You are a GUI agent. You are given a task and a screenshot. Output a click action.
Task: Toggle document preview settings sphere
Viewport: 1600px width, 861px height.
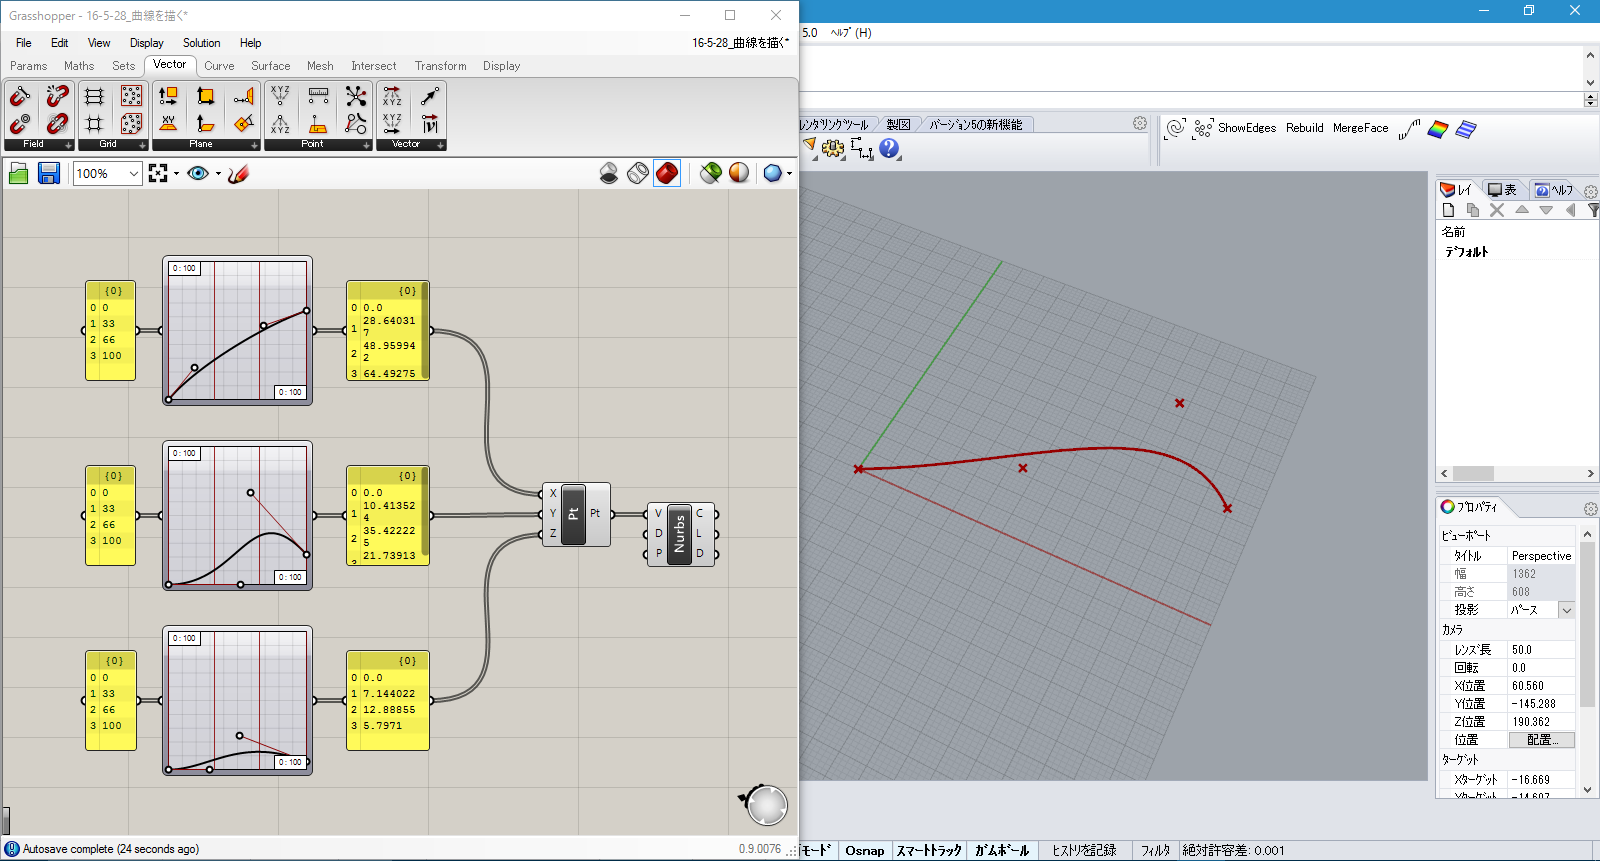[739, 173]
